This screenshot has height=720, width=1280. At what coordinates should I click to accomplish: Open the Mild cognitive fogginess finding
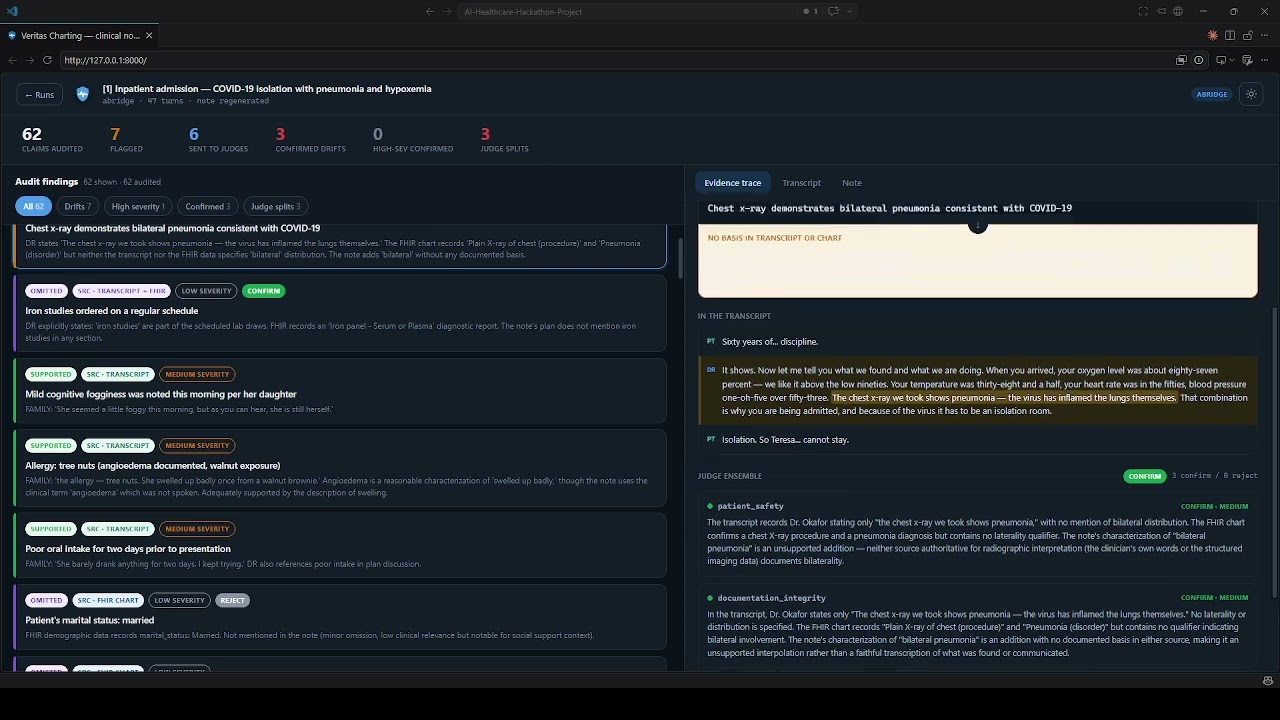(340, 391)
